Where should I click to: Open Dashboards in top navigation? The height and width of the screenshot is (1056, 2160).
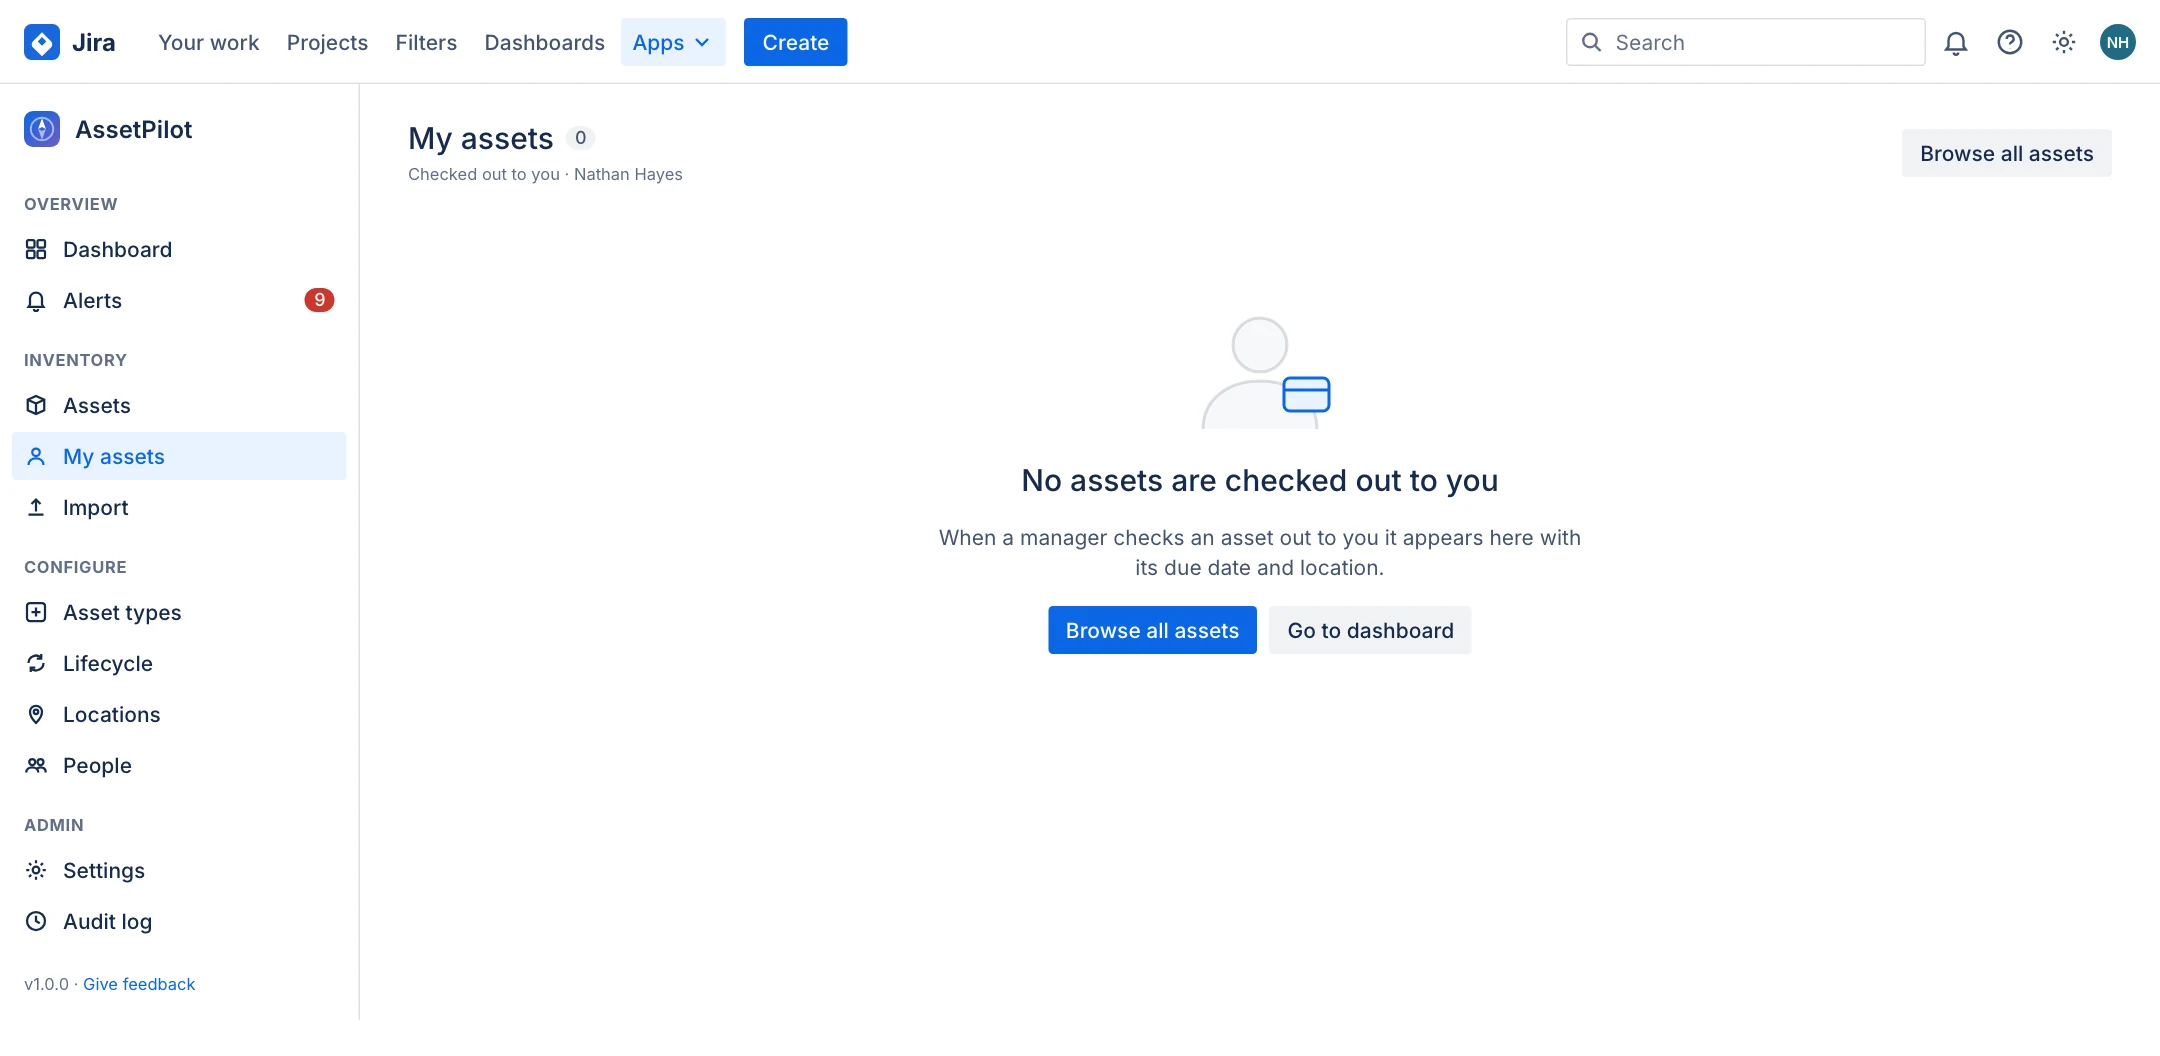545,42
